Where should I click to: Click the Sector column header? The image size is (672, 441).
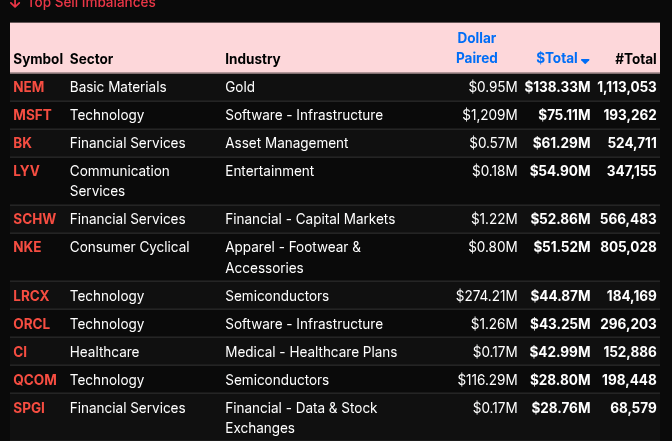pos(91,59)
